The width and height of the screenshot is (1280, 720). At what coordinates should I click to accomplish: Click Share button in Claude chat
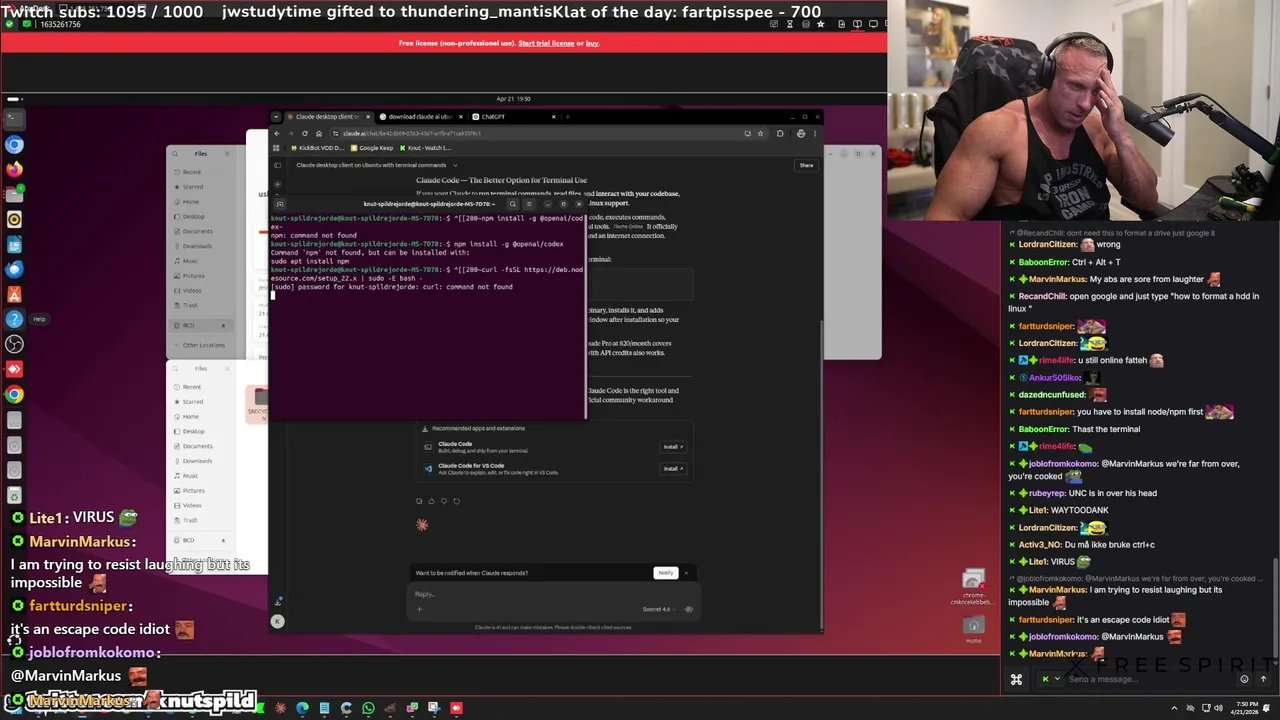coord(806,165)
